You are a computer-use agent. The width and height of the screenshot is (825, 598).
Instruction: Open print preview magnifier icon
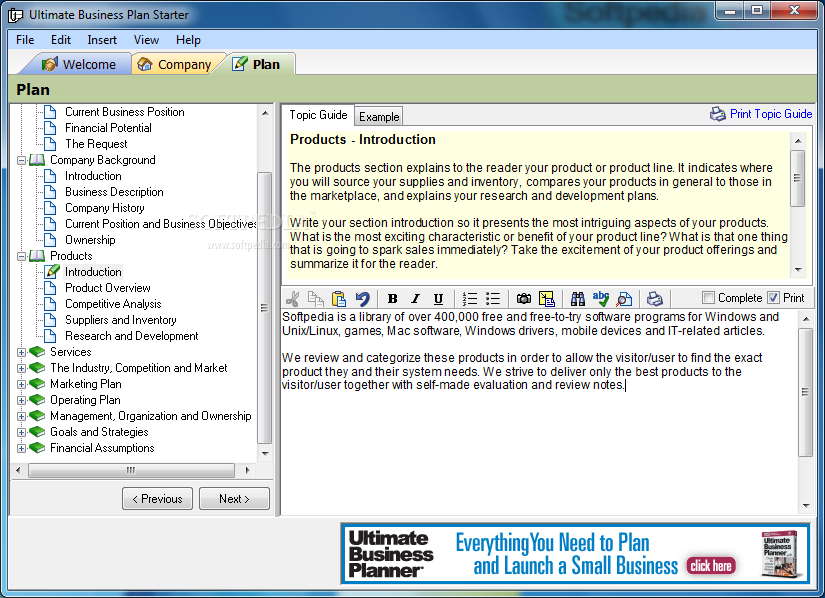coord(624,299)
